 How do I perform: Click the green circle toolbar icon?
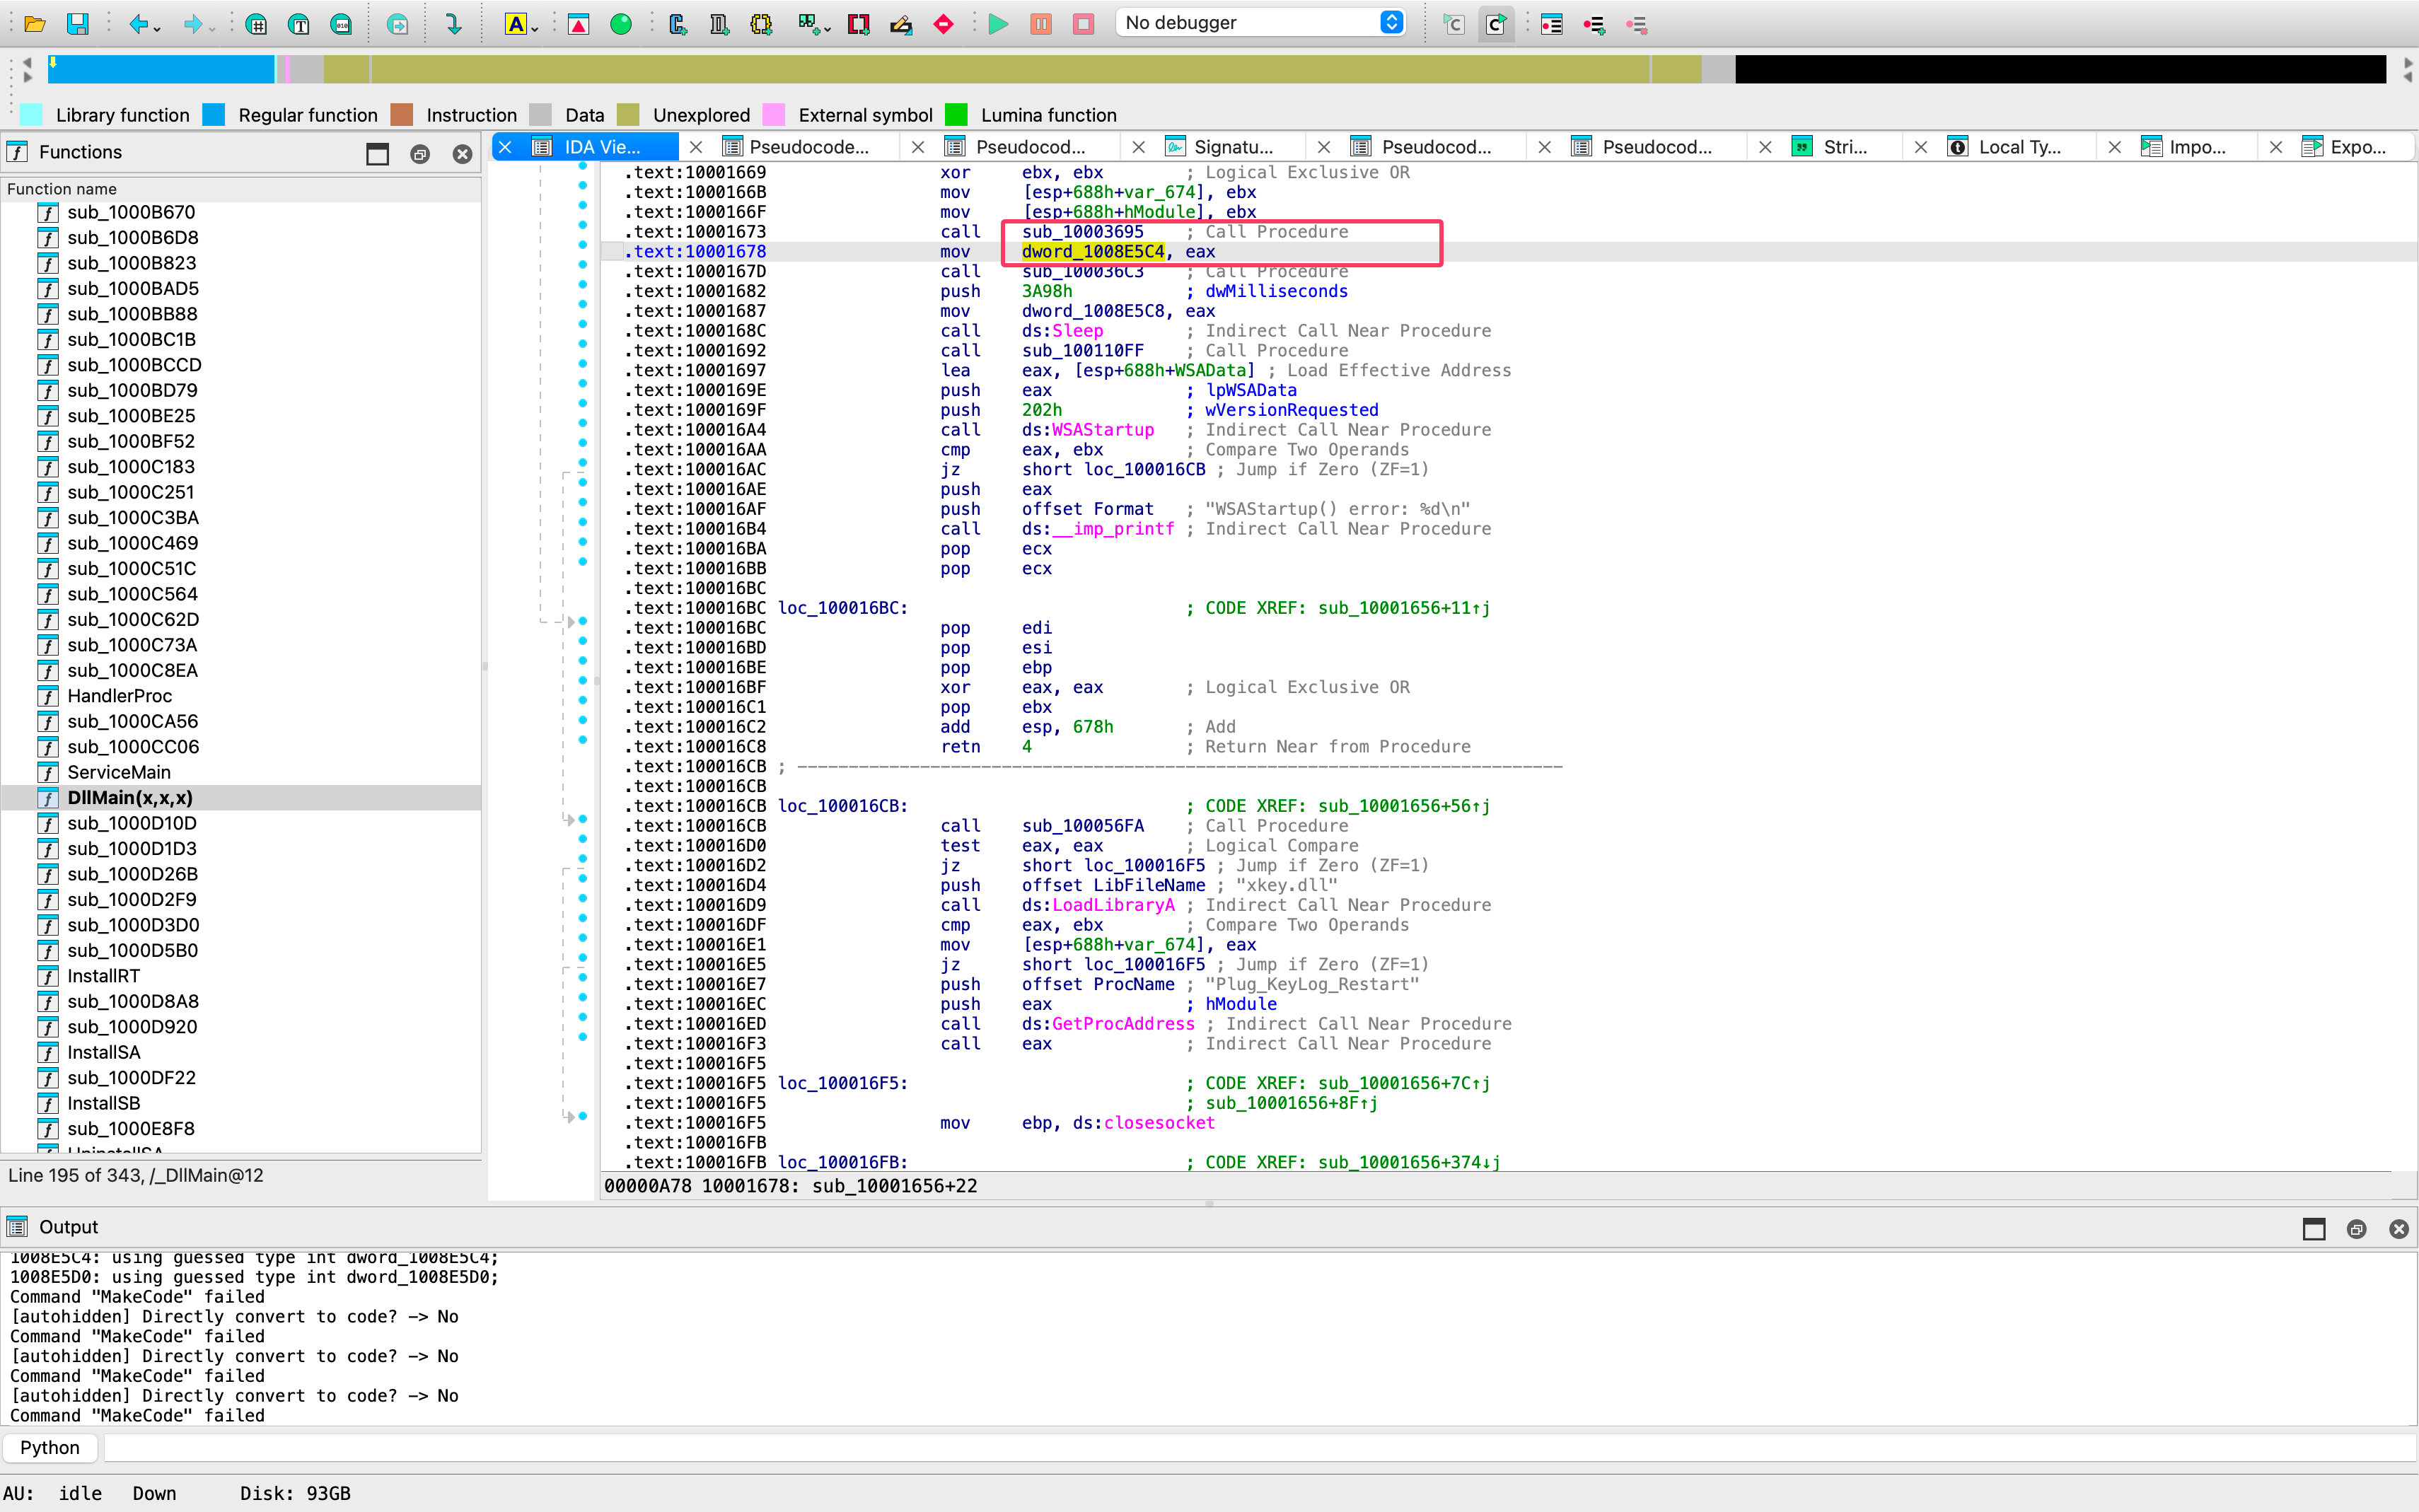[621, 23]
